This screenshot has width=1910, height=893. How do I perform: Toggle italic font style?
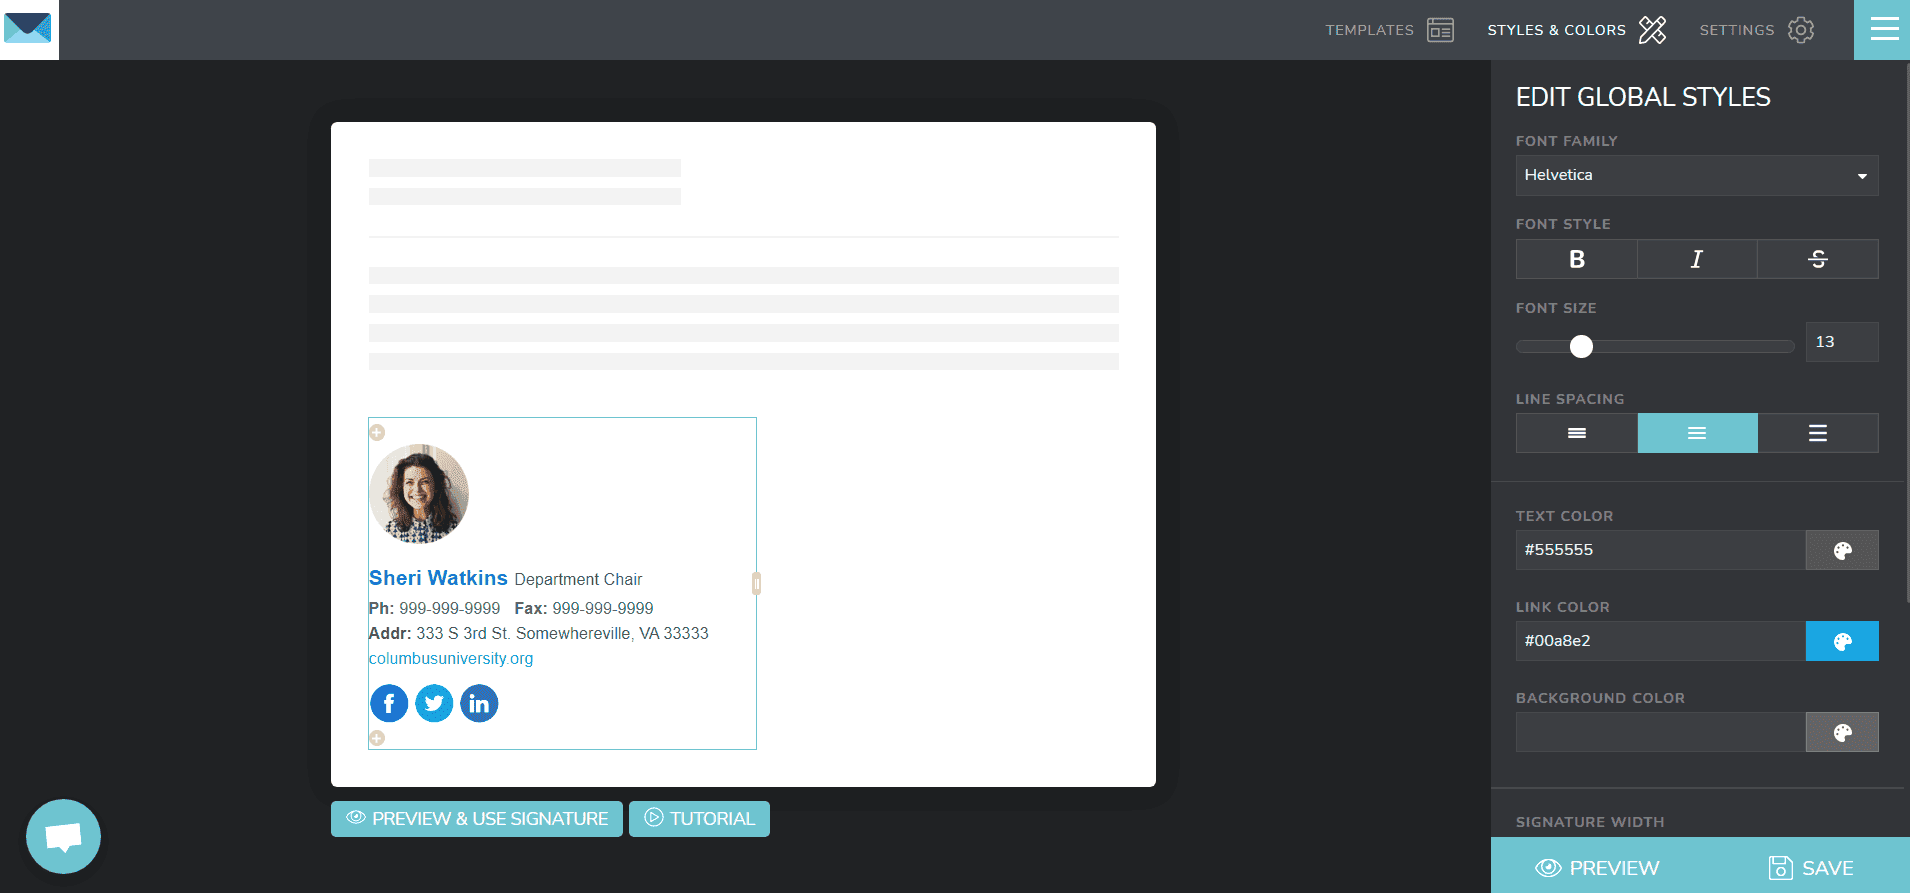click(1696, 259)
